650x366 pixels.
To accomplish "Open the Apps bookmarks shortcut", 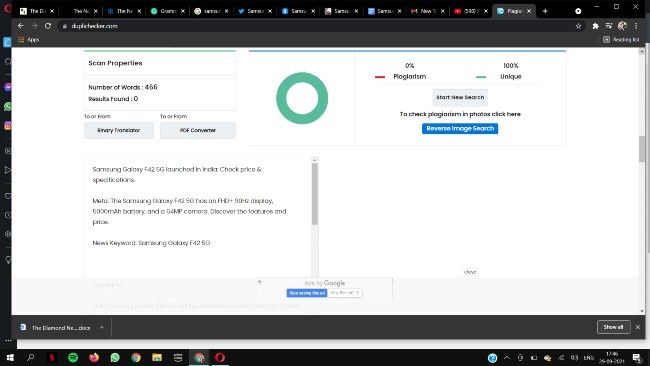I will tap(29, 40).
